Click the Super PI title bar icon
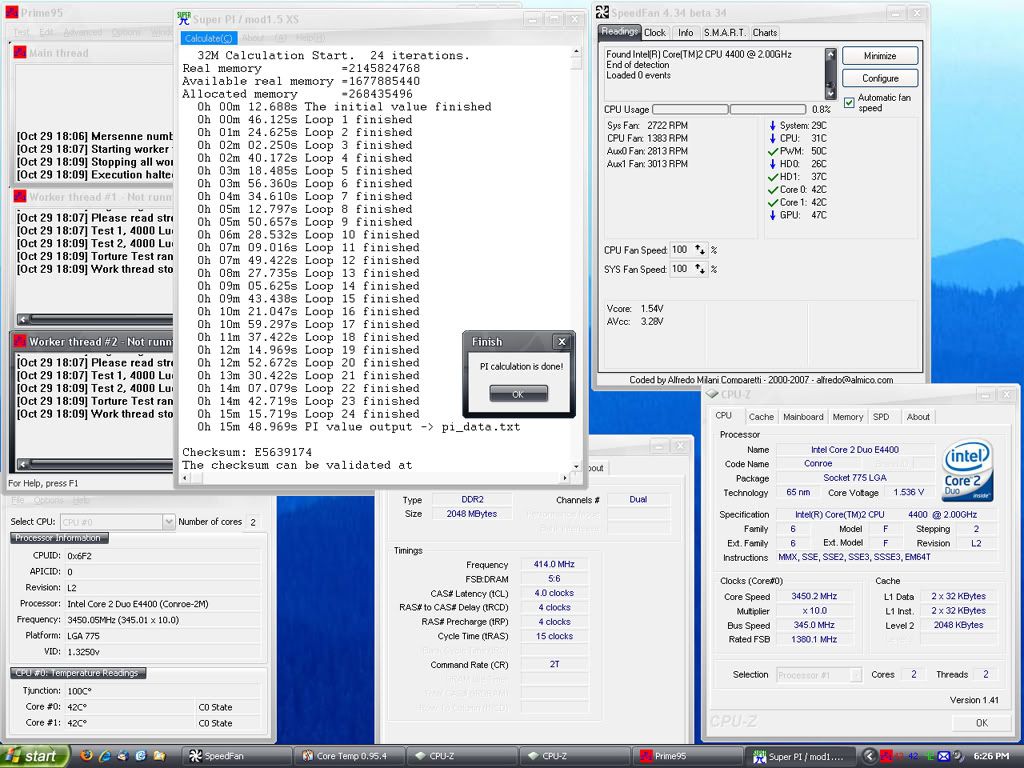 tap(184, 19)
